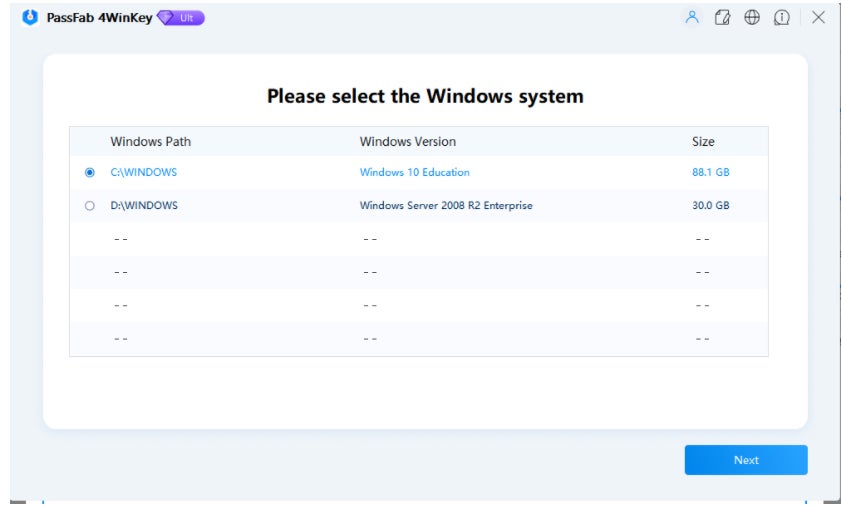Screen dimensions: 842x507
Task: Click the Windows Path column header
Action: pos(150,142)
